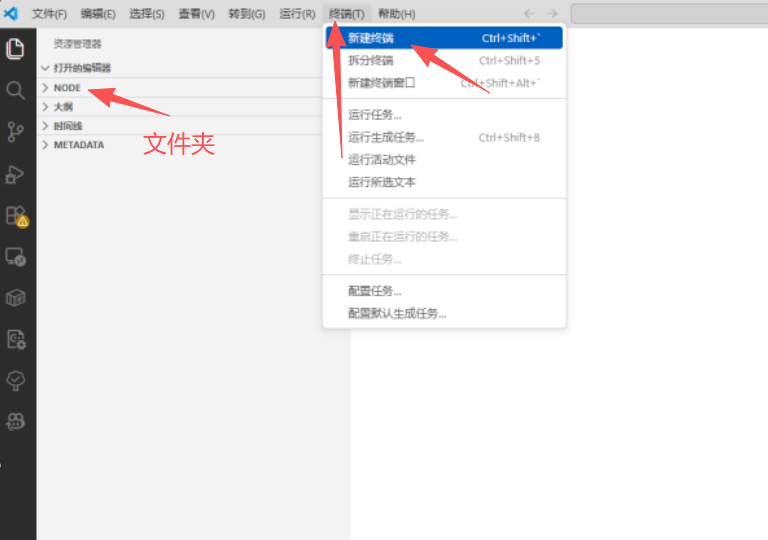Expand the NODE folder section
This screenshot has width=768, height=540.
click(x=67, y=88)
